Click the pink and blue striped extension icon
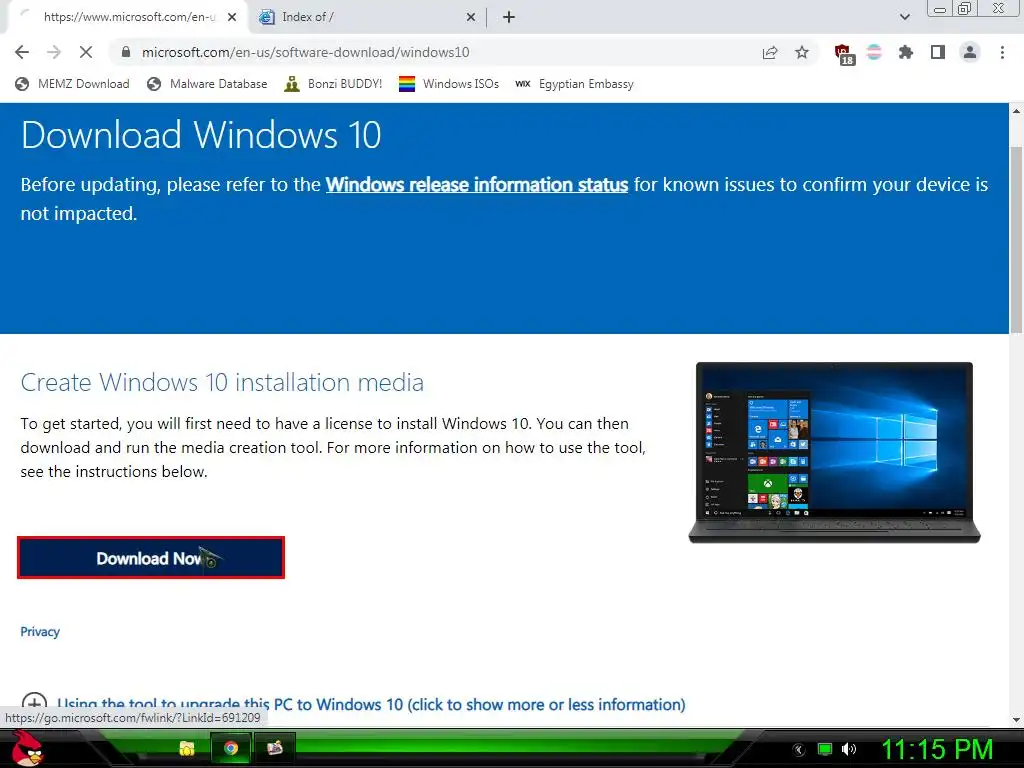 (x=874, y=52)
